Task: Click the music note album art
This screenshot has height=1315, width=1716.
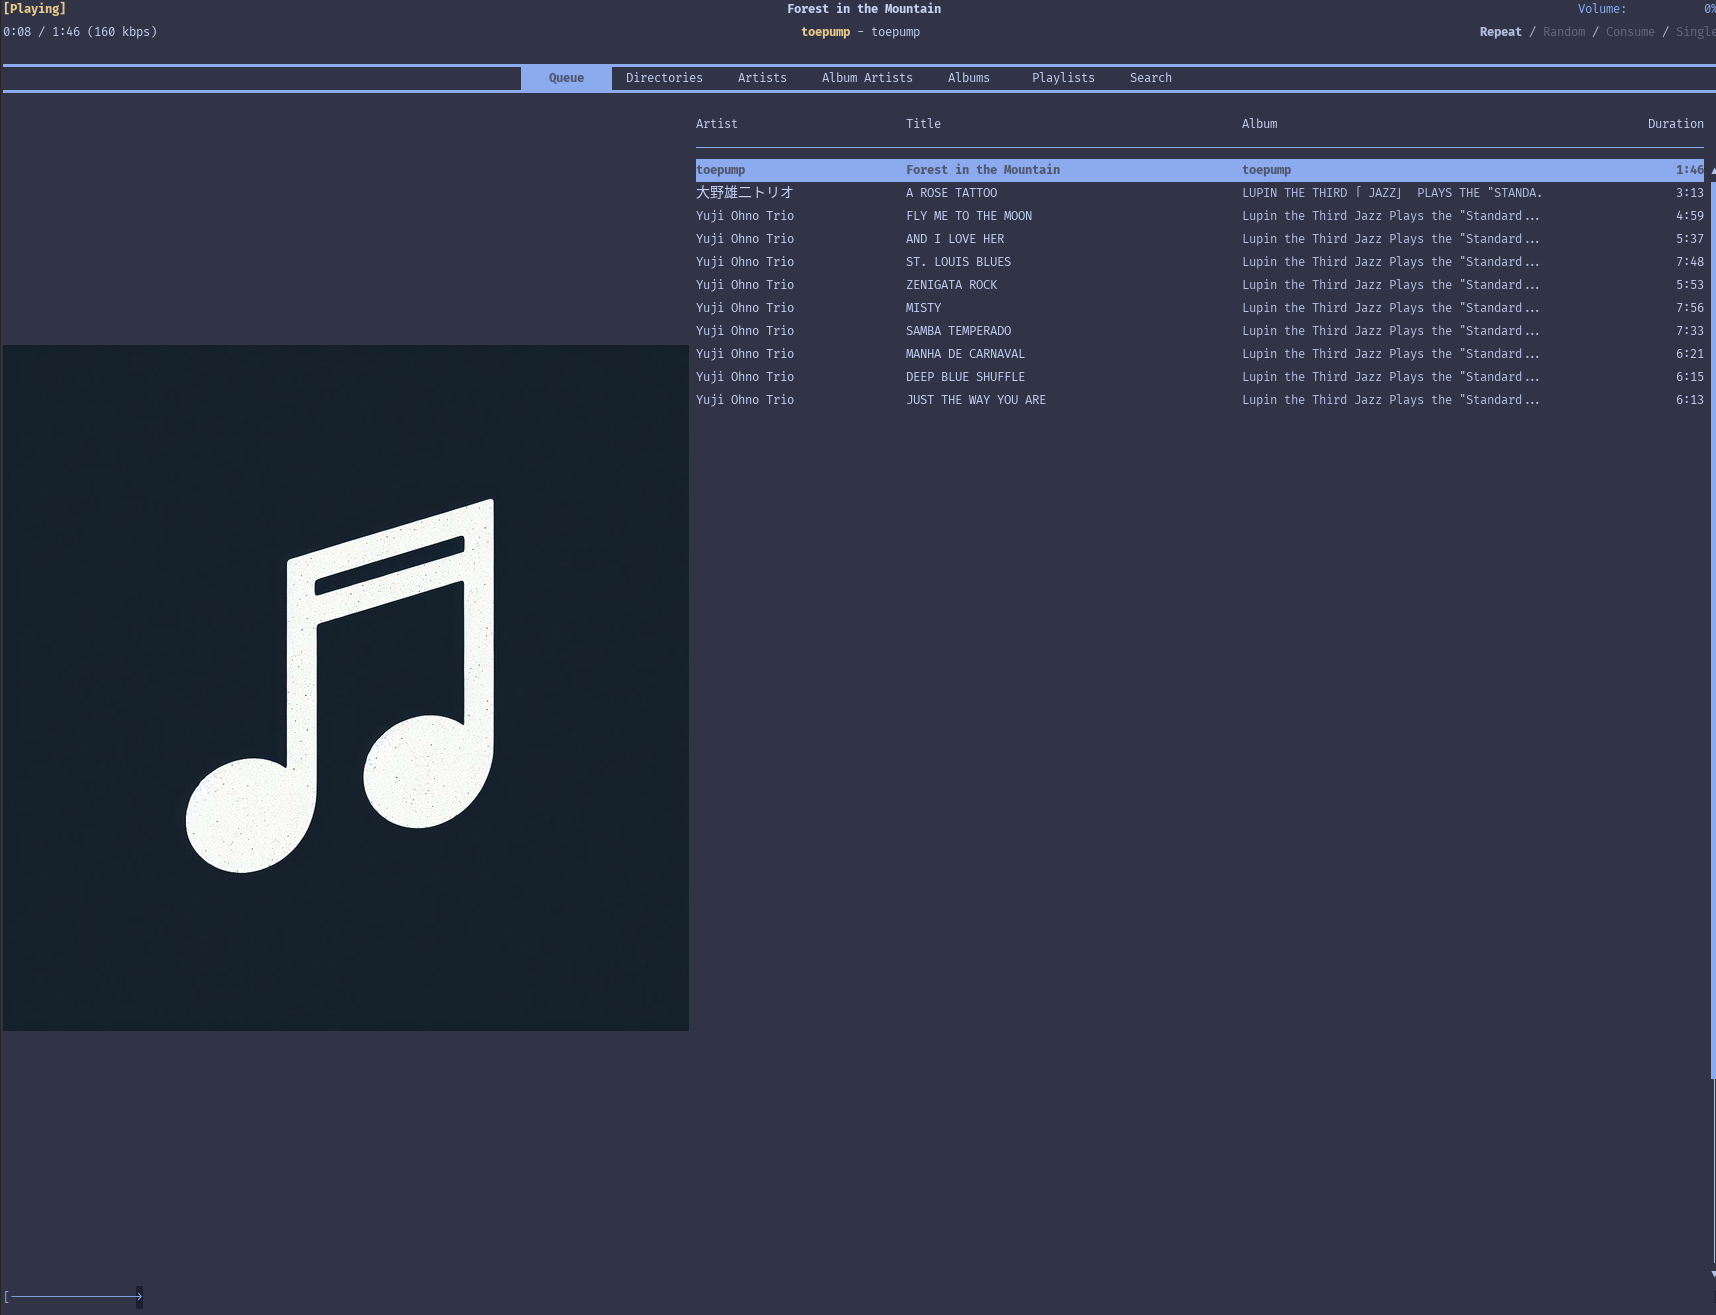Action: (x=346, y=688)
